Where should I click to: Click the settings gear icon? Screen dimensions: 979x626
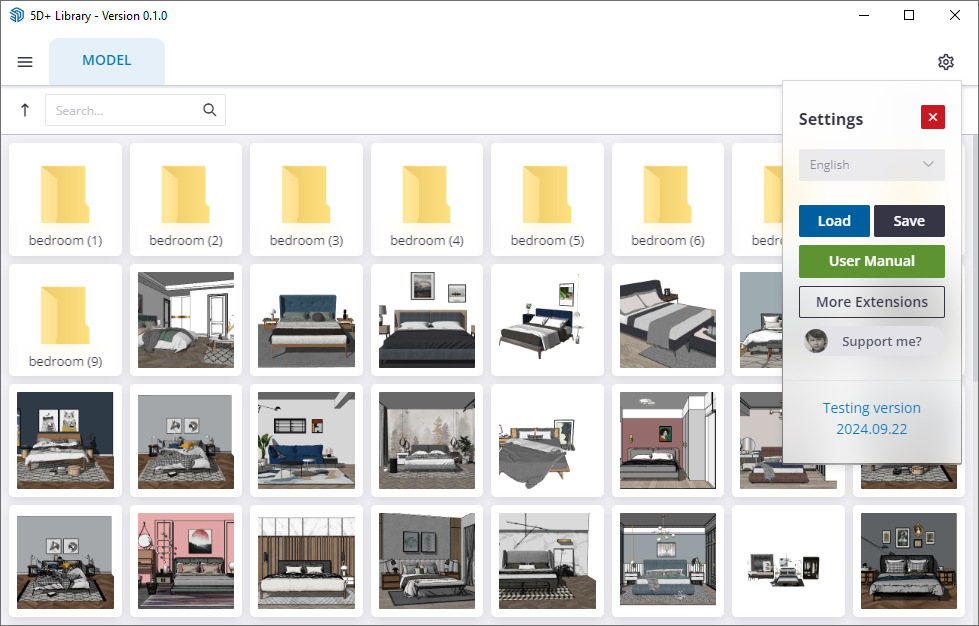945,62
